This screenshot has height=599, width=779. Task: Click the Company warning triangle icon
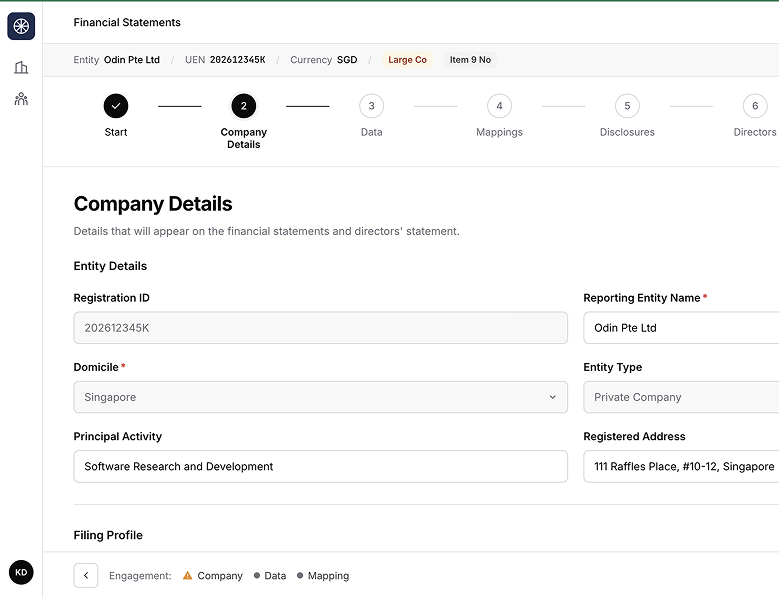[x=188, y=576]
